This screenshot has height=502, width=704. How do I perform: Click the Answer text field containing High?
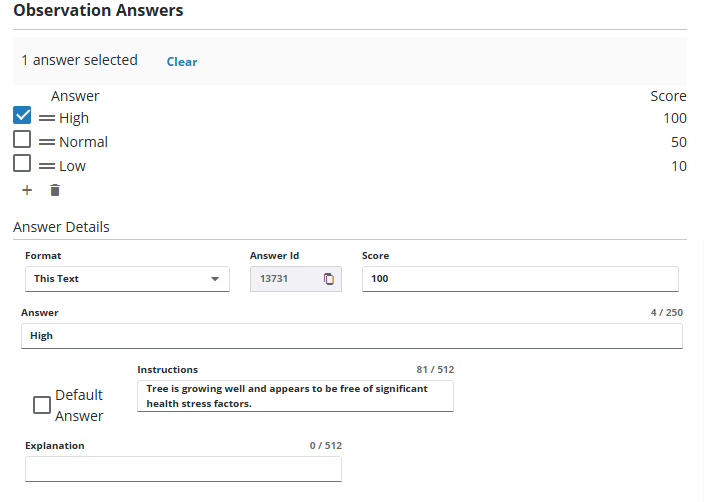[x=351, y=336]
